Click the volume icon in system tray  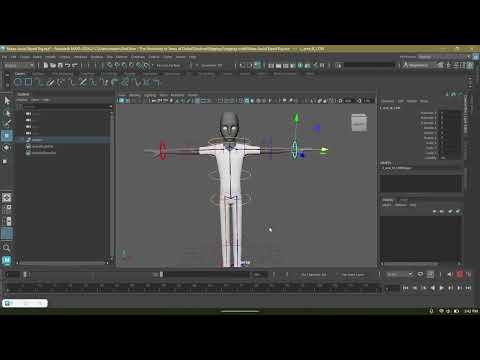tap(448, 311)
